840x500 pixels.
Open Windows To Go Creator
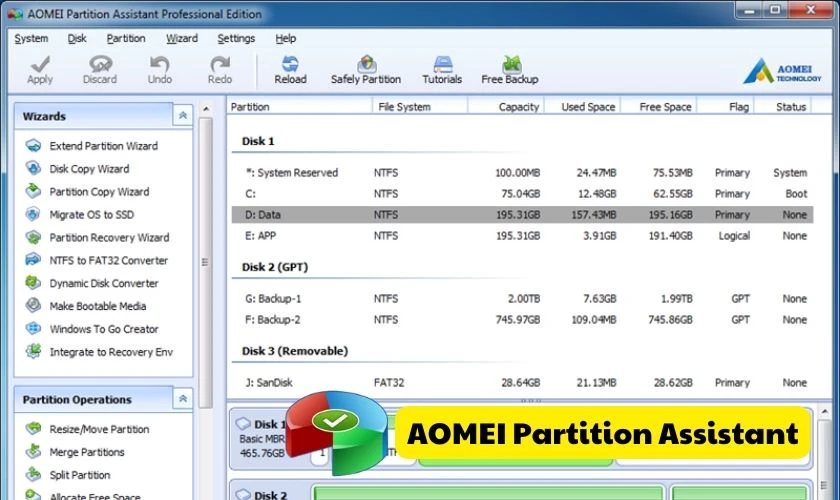click(x=104, y=329)
